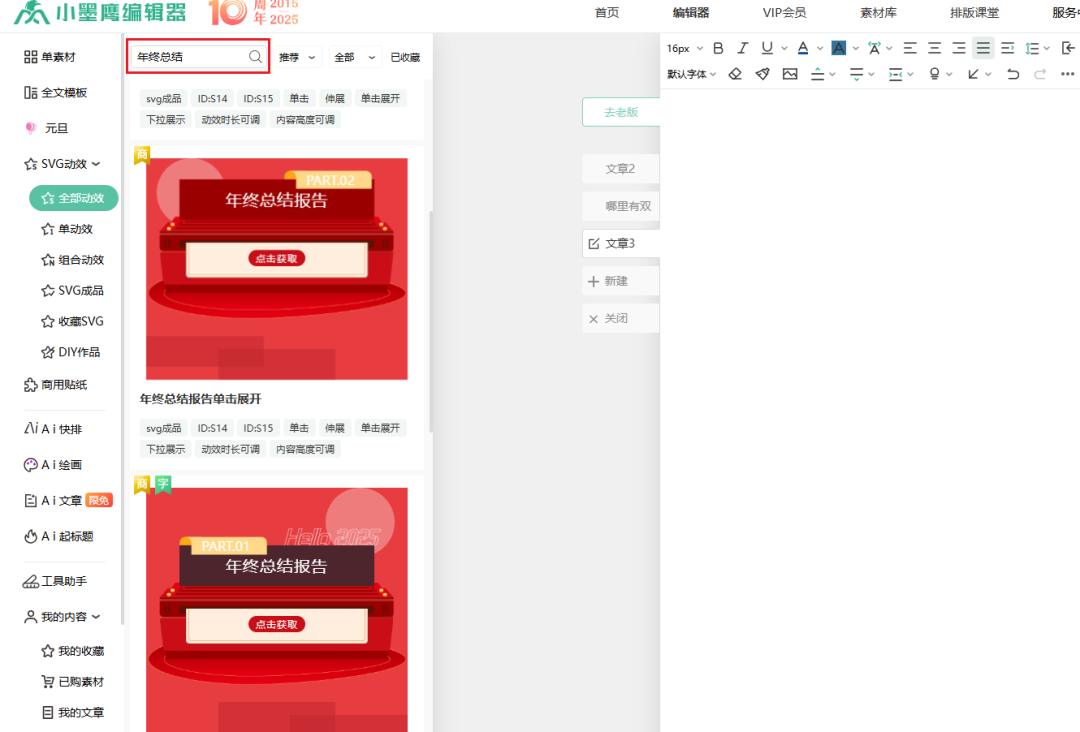Viewport: 1080px width, 732px height.
Task: Go to the 素材库 navigation tab
Action: (x=877, y=13)
